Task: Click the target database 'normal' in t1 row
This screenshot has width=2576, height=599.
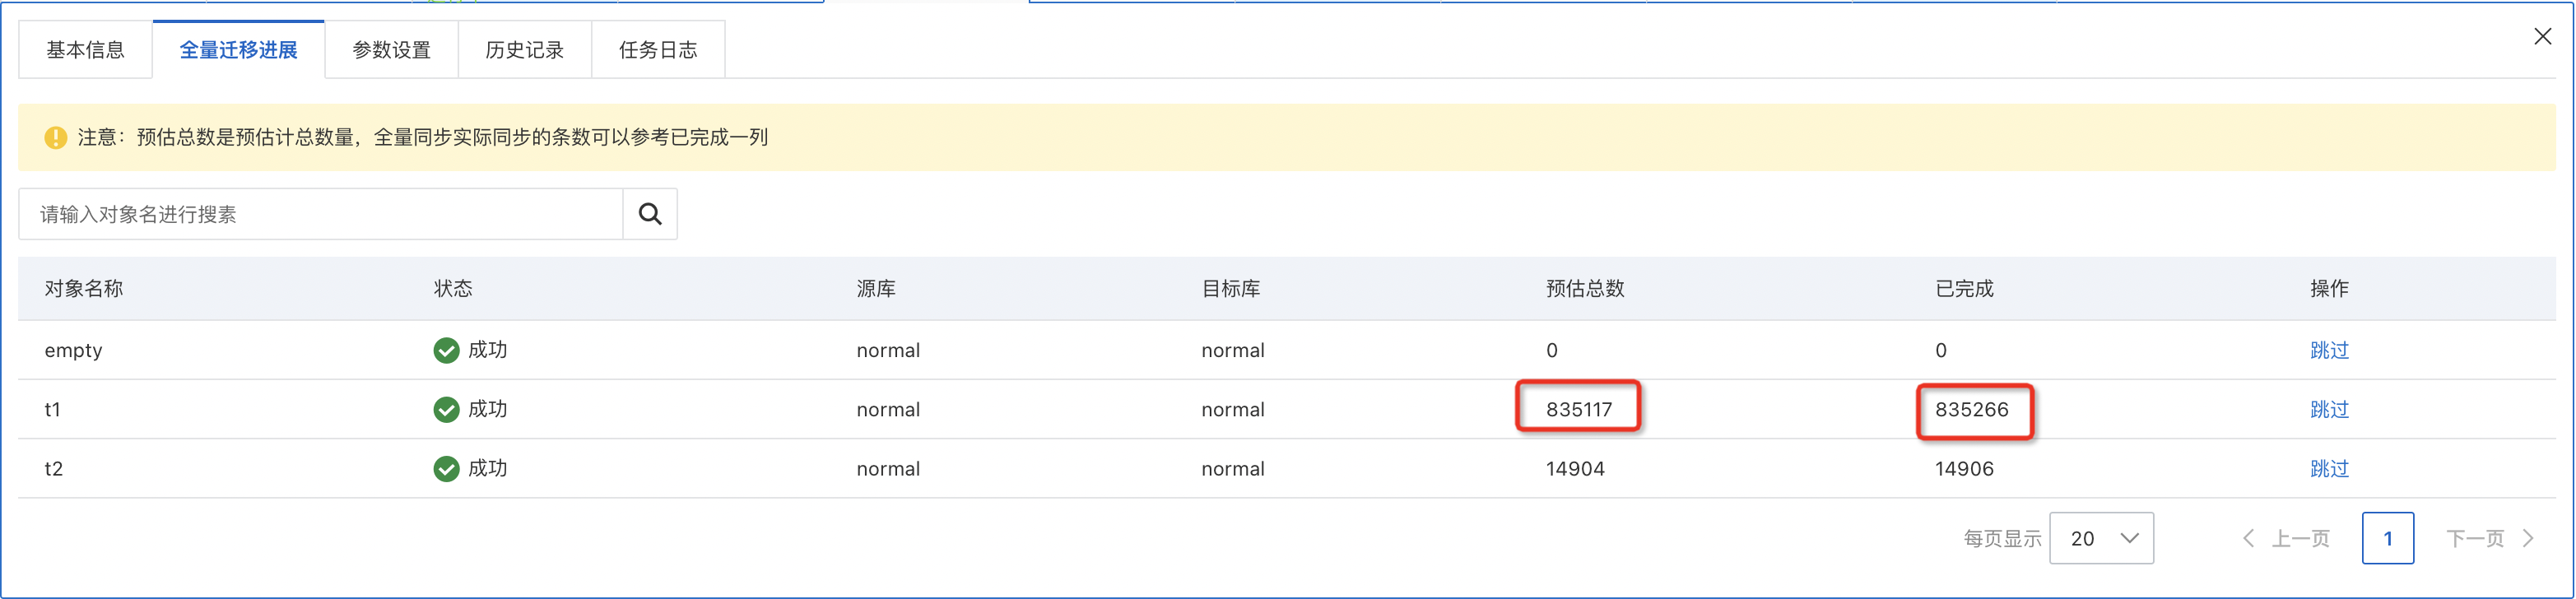Action: tap(1233, 409)
